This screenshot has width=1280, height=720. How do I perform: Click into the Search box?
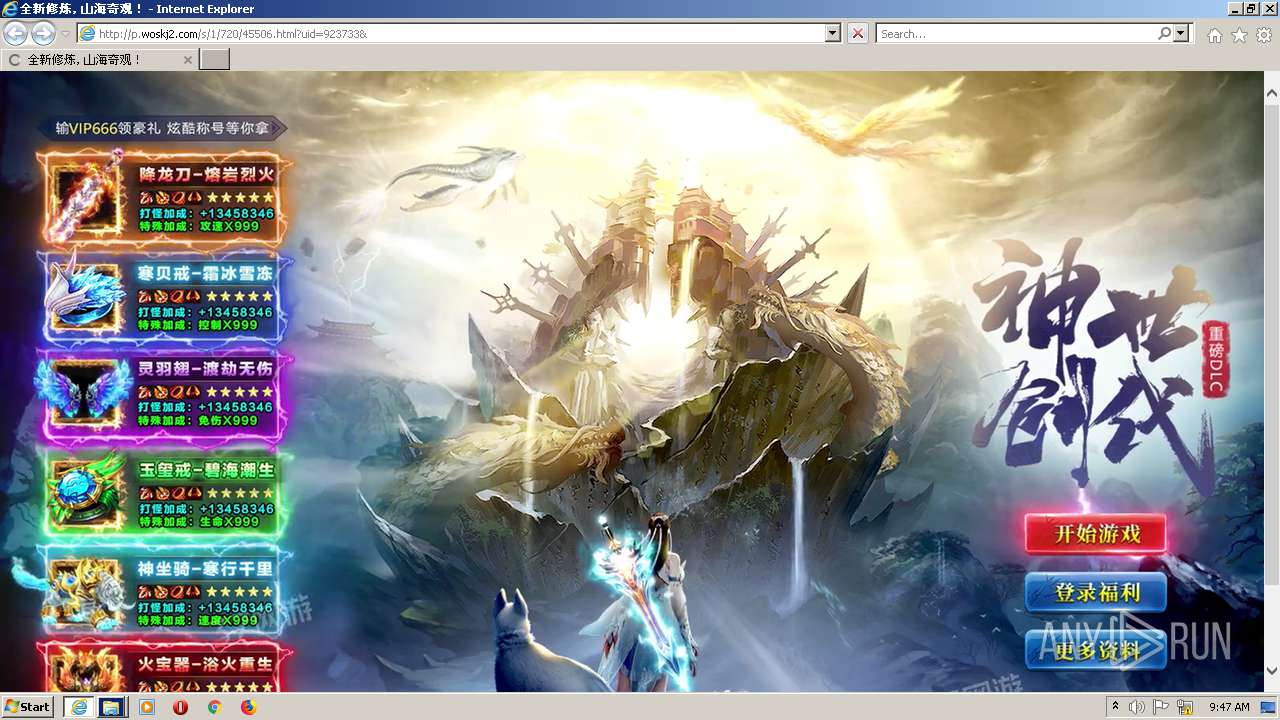pos(1015,34)
